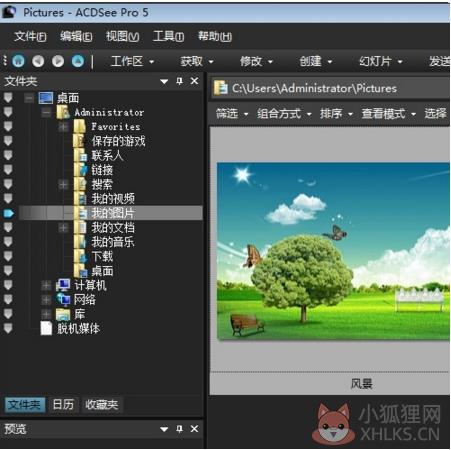Viewport: 451px width, 450px height.
Task: Open the 工作区 dropdown
Action: pos(132,61)
